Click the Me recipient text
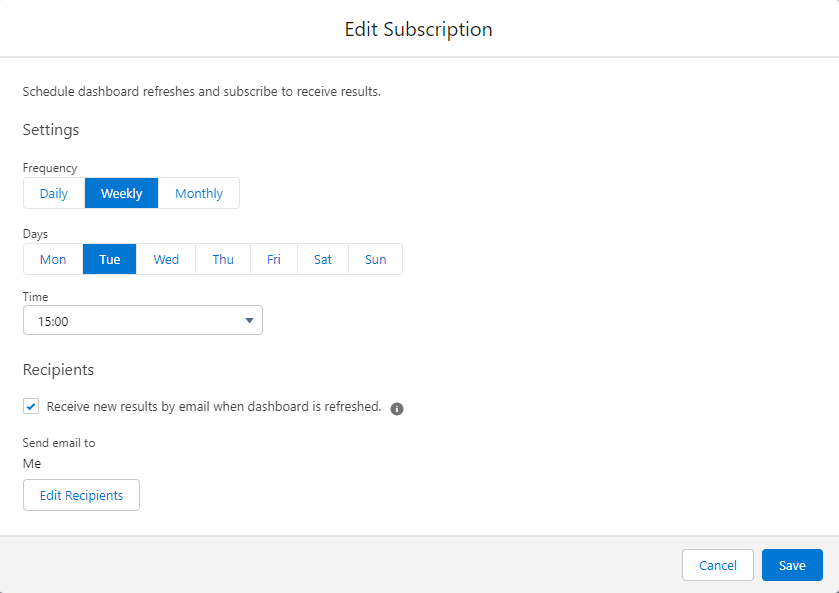839x593 pixels. click(32, 463)
